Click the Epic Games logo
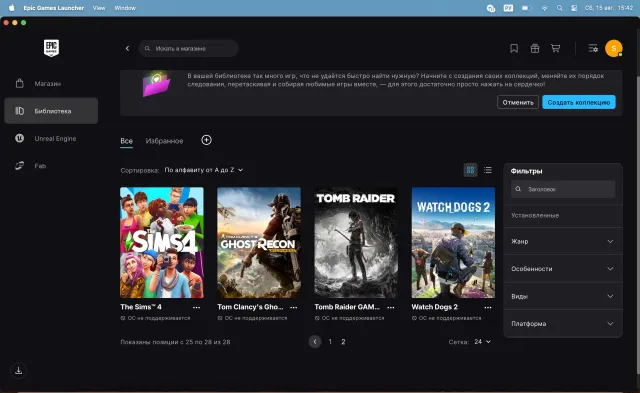This screenshot has width=640, height=393. [x=51, y=48]
